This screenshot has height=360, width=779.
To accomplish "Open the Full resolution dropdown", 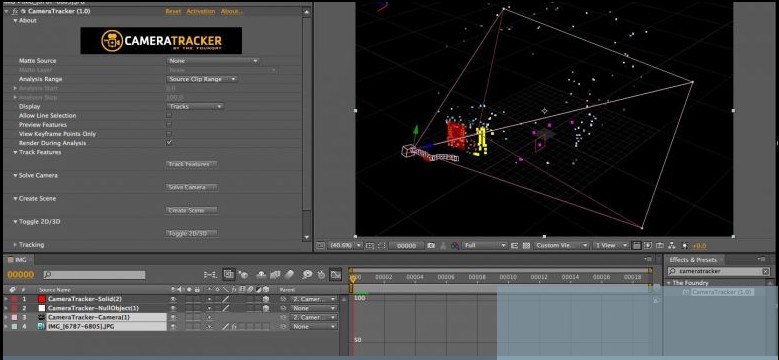I will 484,245.
